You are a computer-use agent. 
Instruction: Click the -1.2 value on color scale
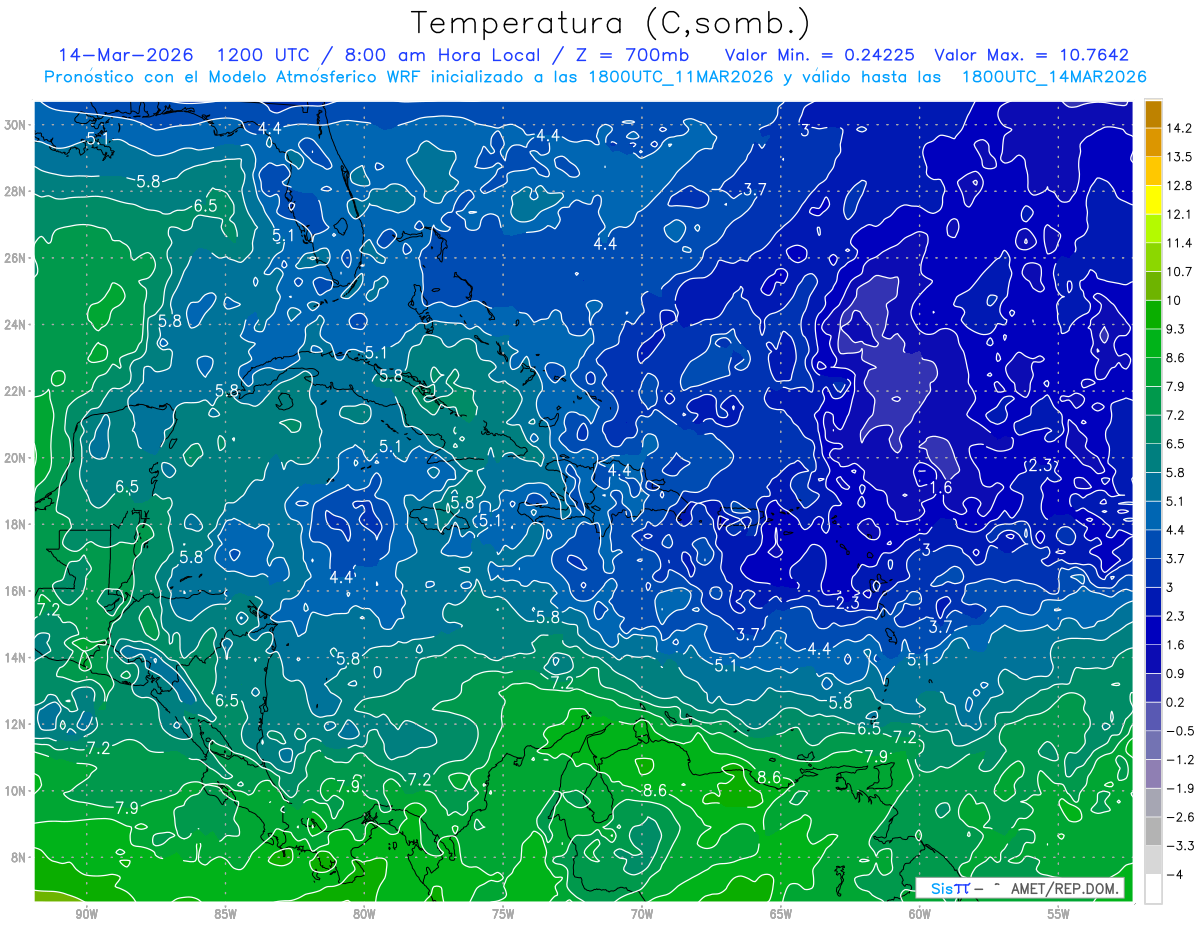tap(1179, 760)
